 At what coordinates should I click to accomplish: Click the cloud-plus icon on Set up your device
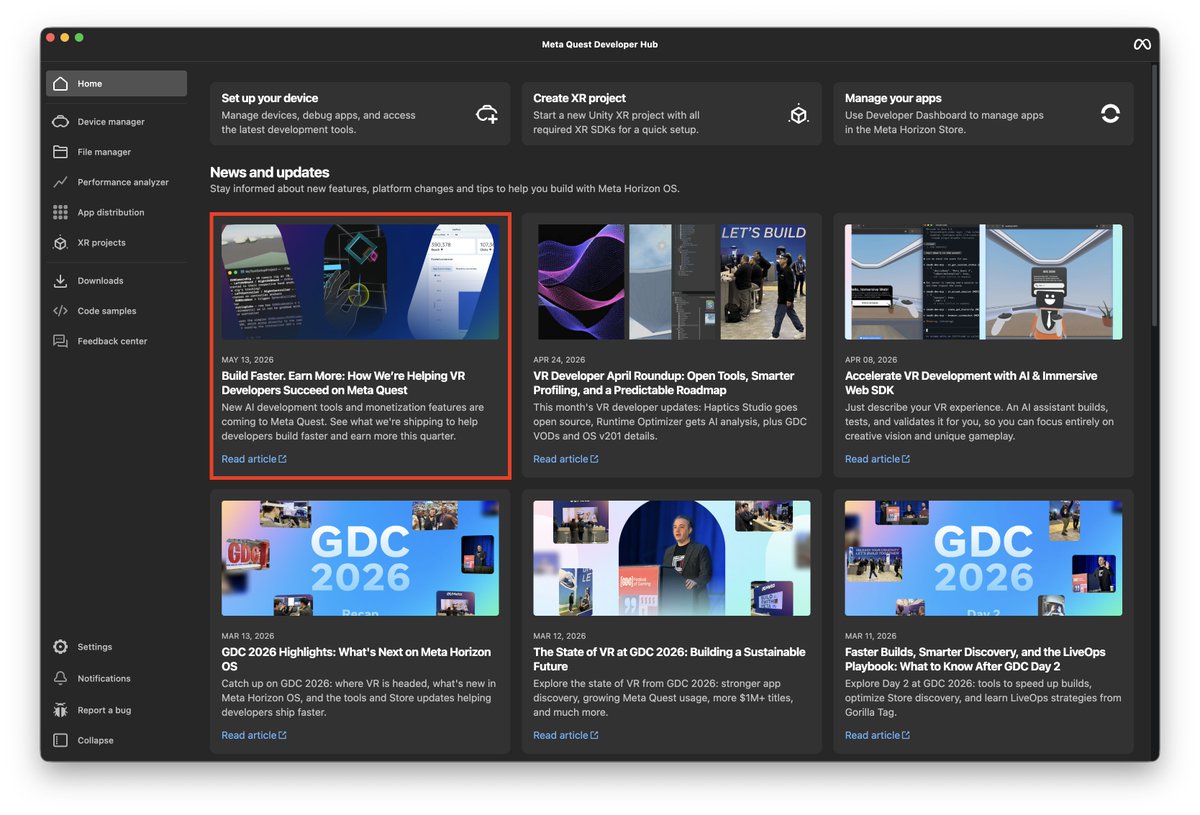[487, 114]
